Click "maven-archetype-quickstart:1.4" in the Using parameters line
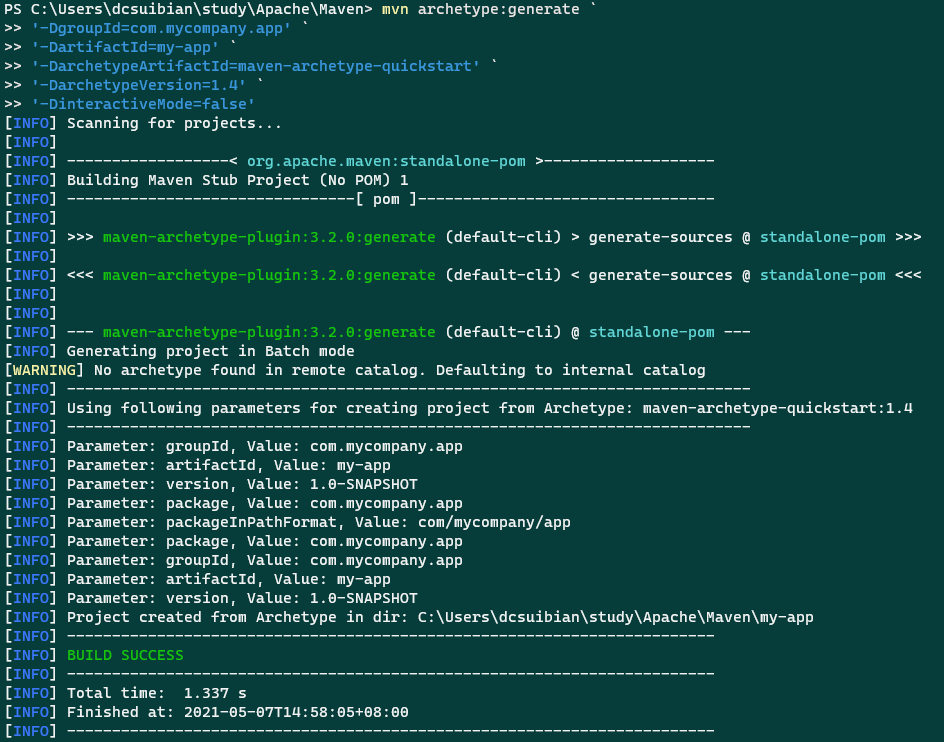 click(777, 408)
